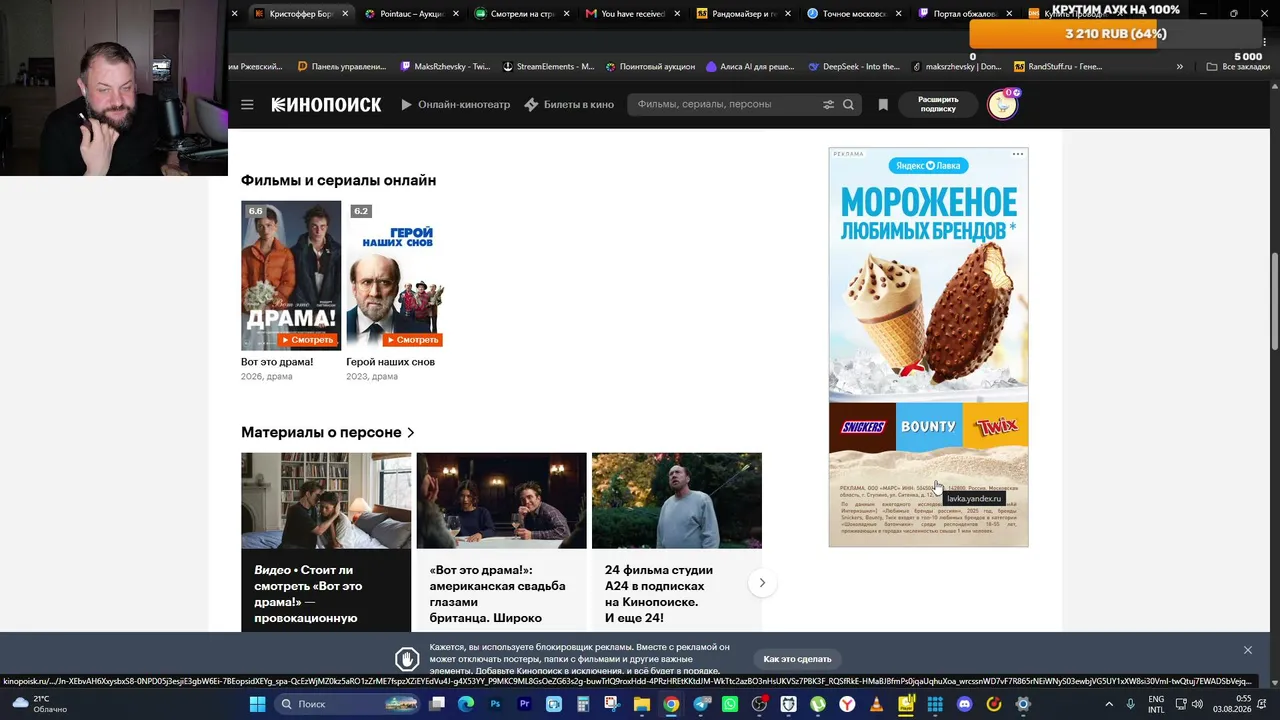Open the video article Стоит ли смотреть «Вот это драма!»
This screenshot has width=1280, height=720.
[x=326, y=541]
